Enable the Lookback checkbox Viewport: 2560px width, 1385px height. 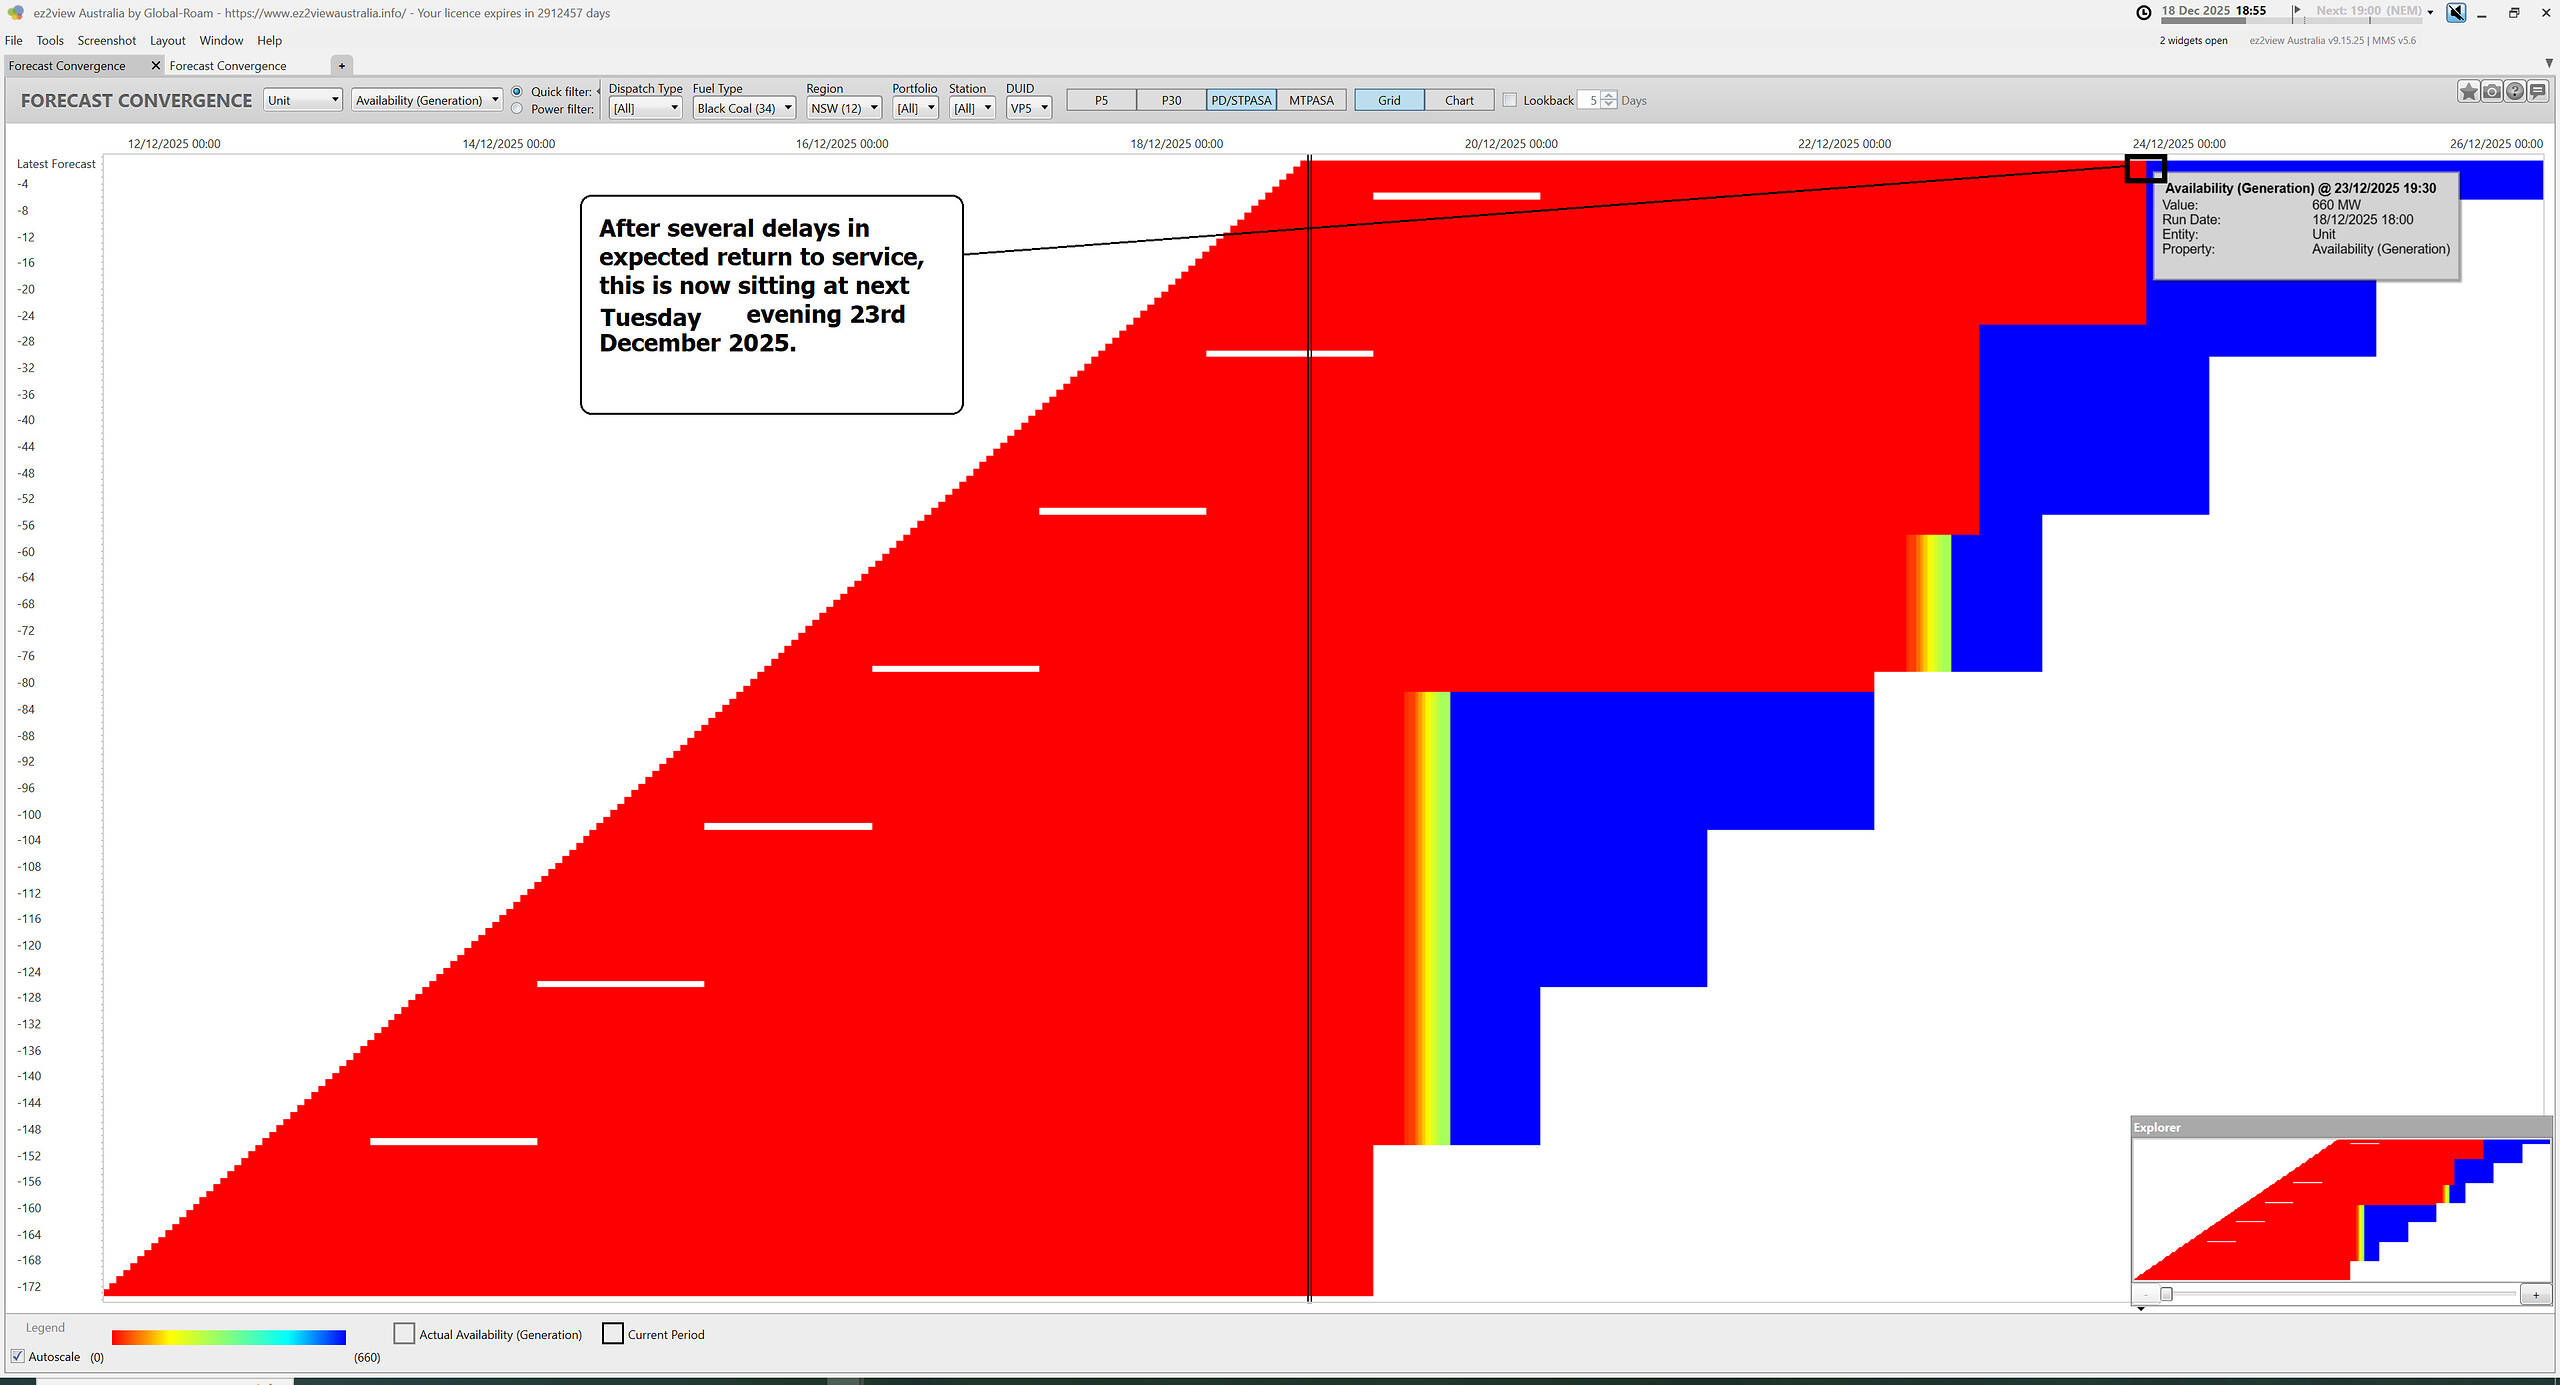click(x=1510, y=100)
